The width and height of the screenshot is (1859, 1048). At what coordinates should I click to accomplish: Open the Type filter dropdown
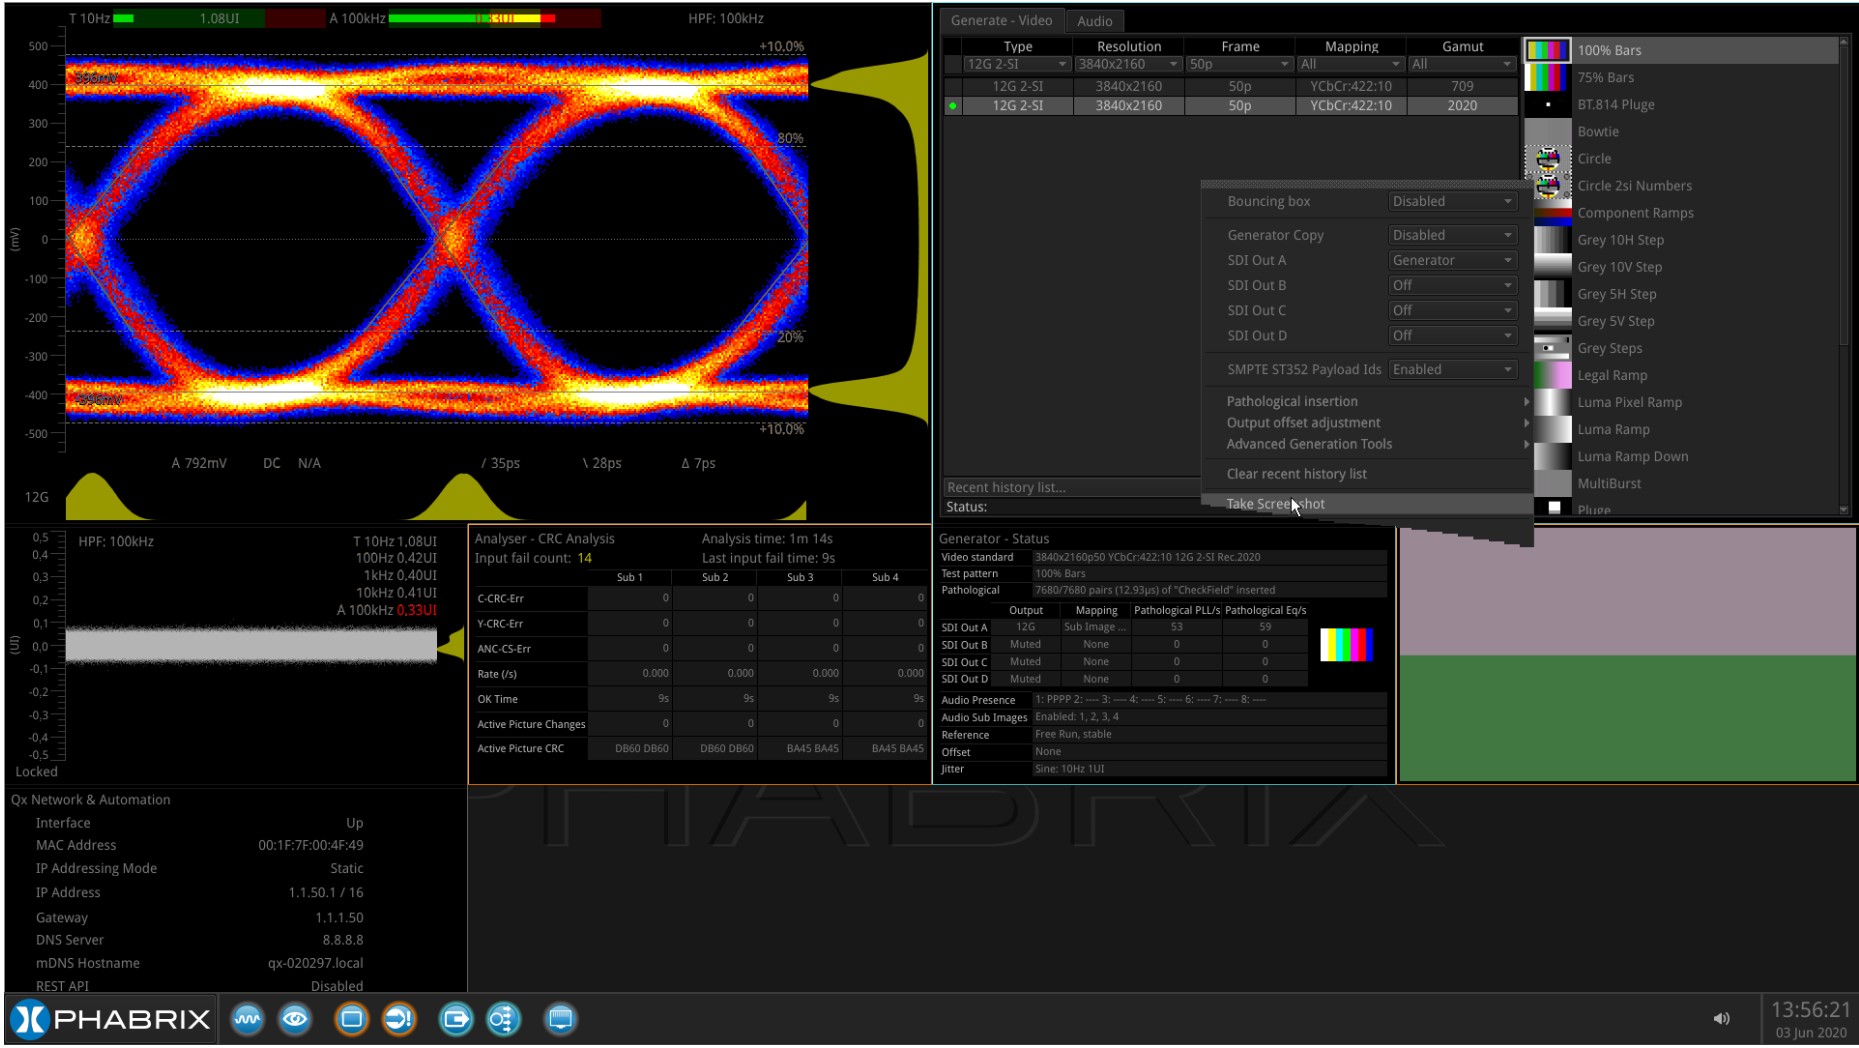tap(1016, 64)
